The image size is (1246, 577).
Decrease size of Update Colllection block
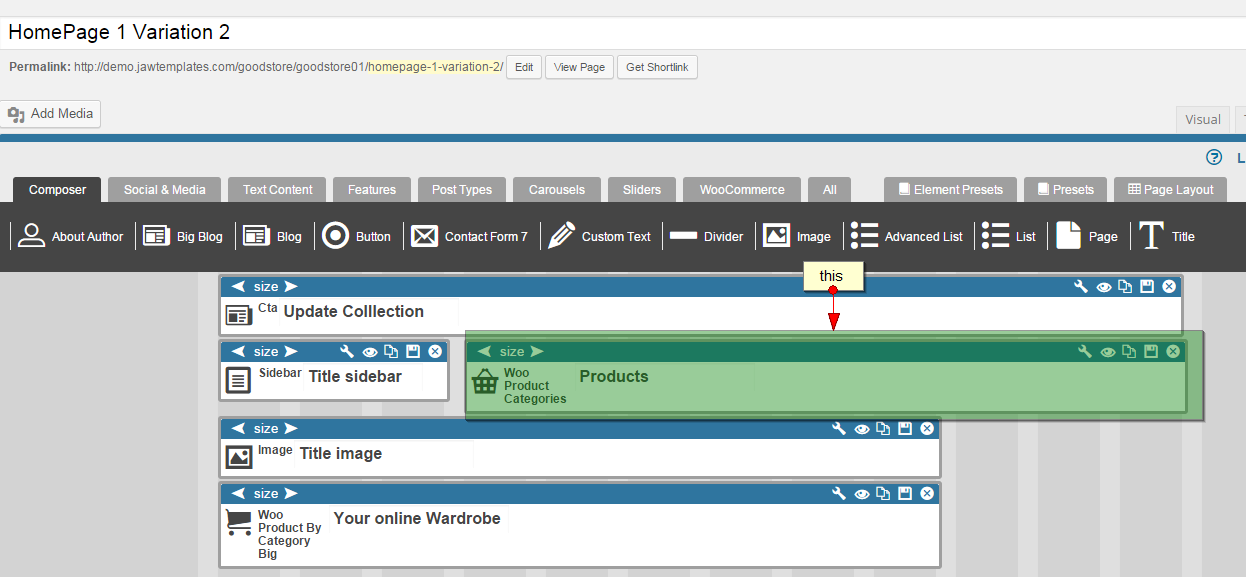239,287
